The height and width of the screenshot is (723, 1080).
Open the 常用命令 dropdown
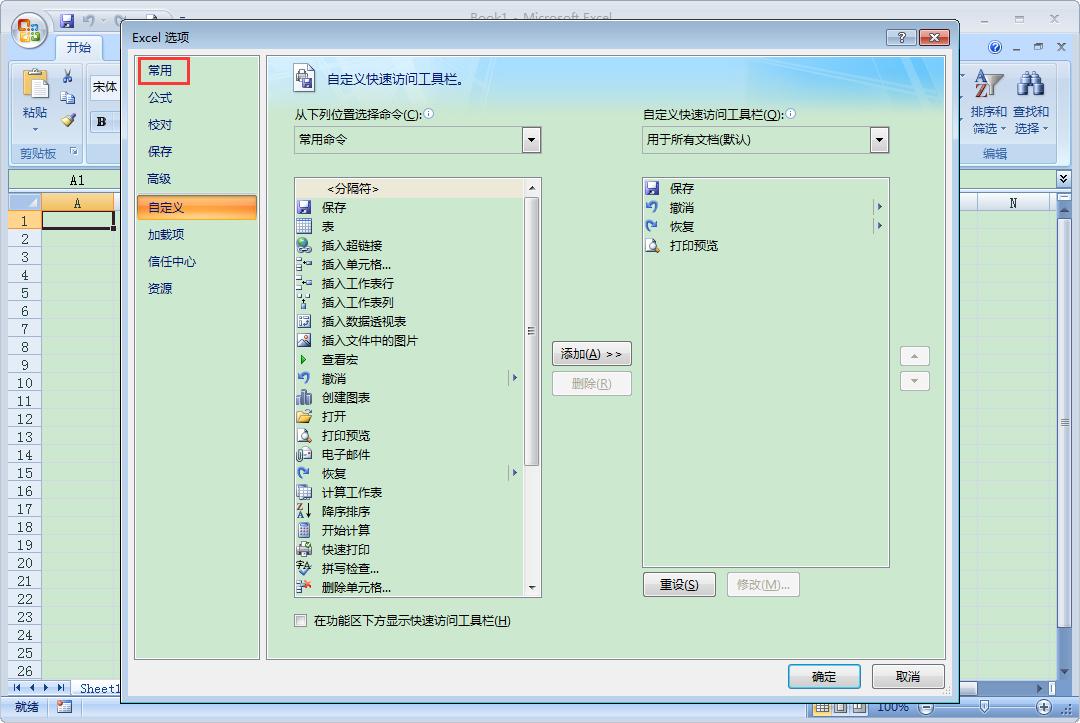531,140
